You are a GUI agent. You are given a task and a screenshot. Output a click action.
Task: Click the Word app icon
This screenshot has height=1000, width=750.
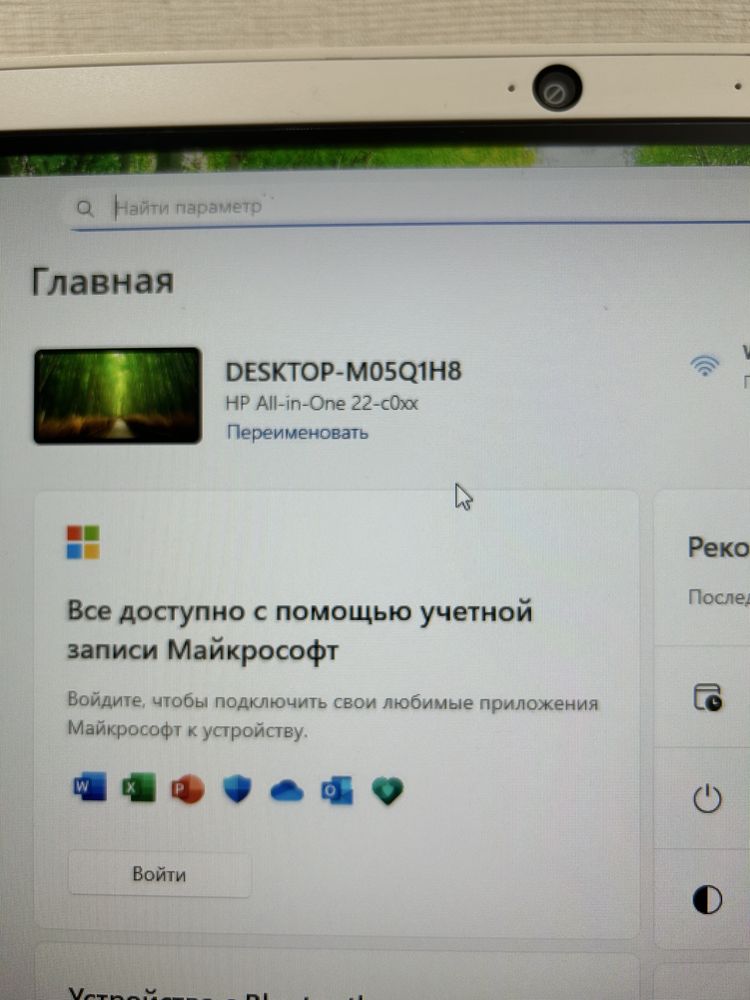click(90, 786)
